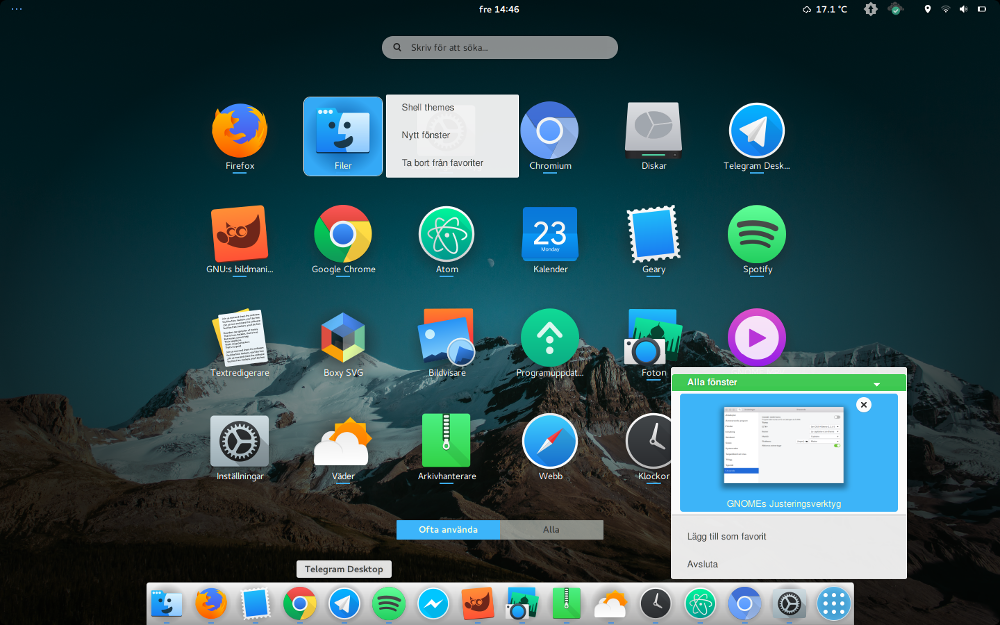Expand the Alla fönster dropdown header
The height and width of the screenshot is (625, 1000).
[x=788, y=382]
